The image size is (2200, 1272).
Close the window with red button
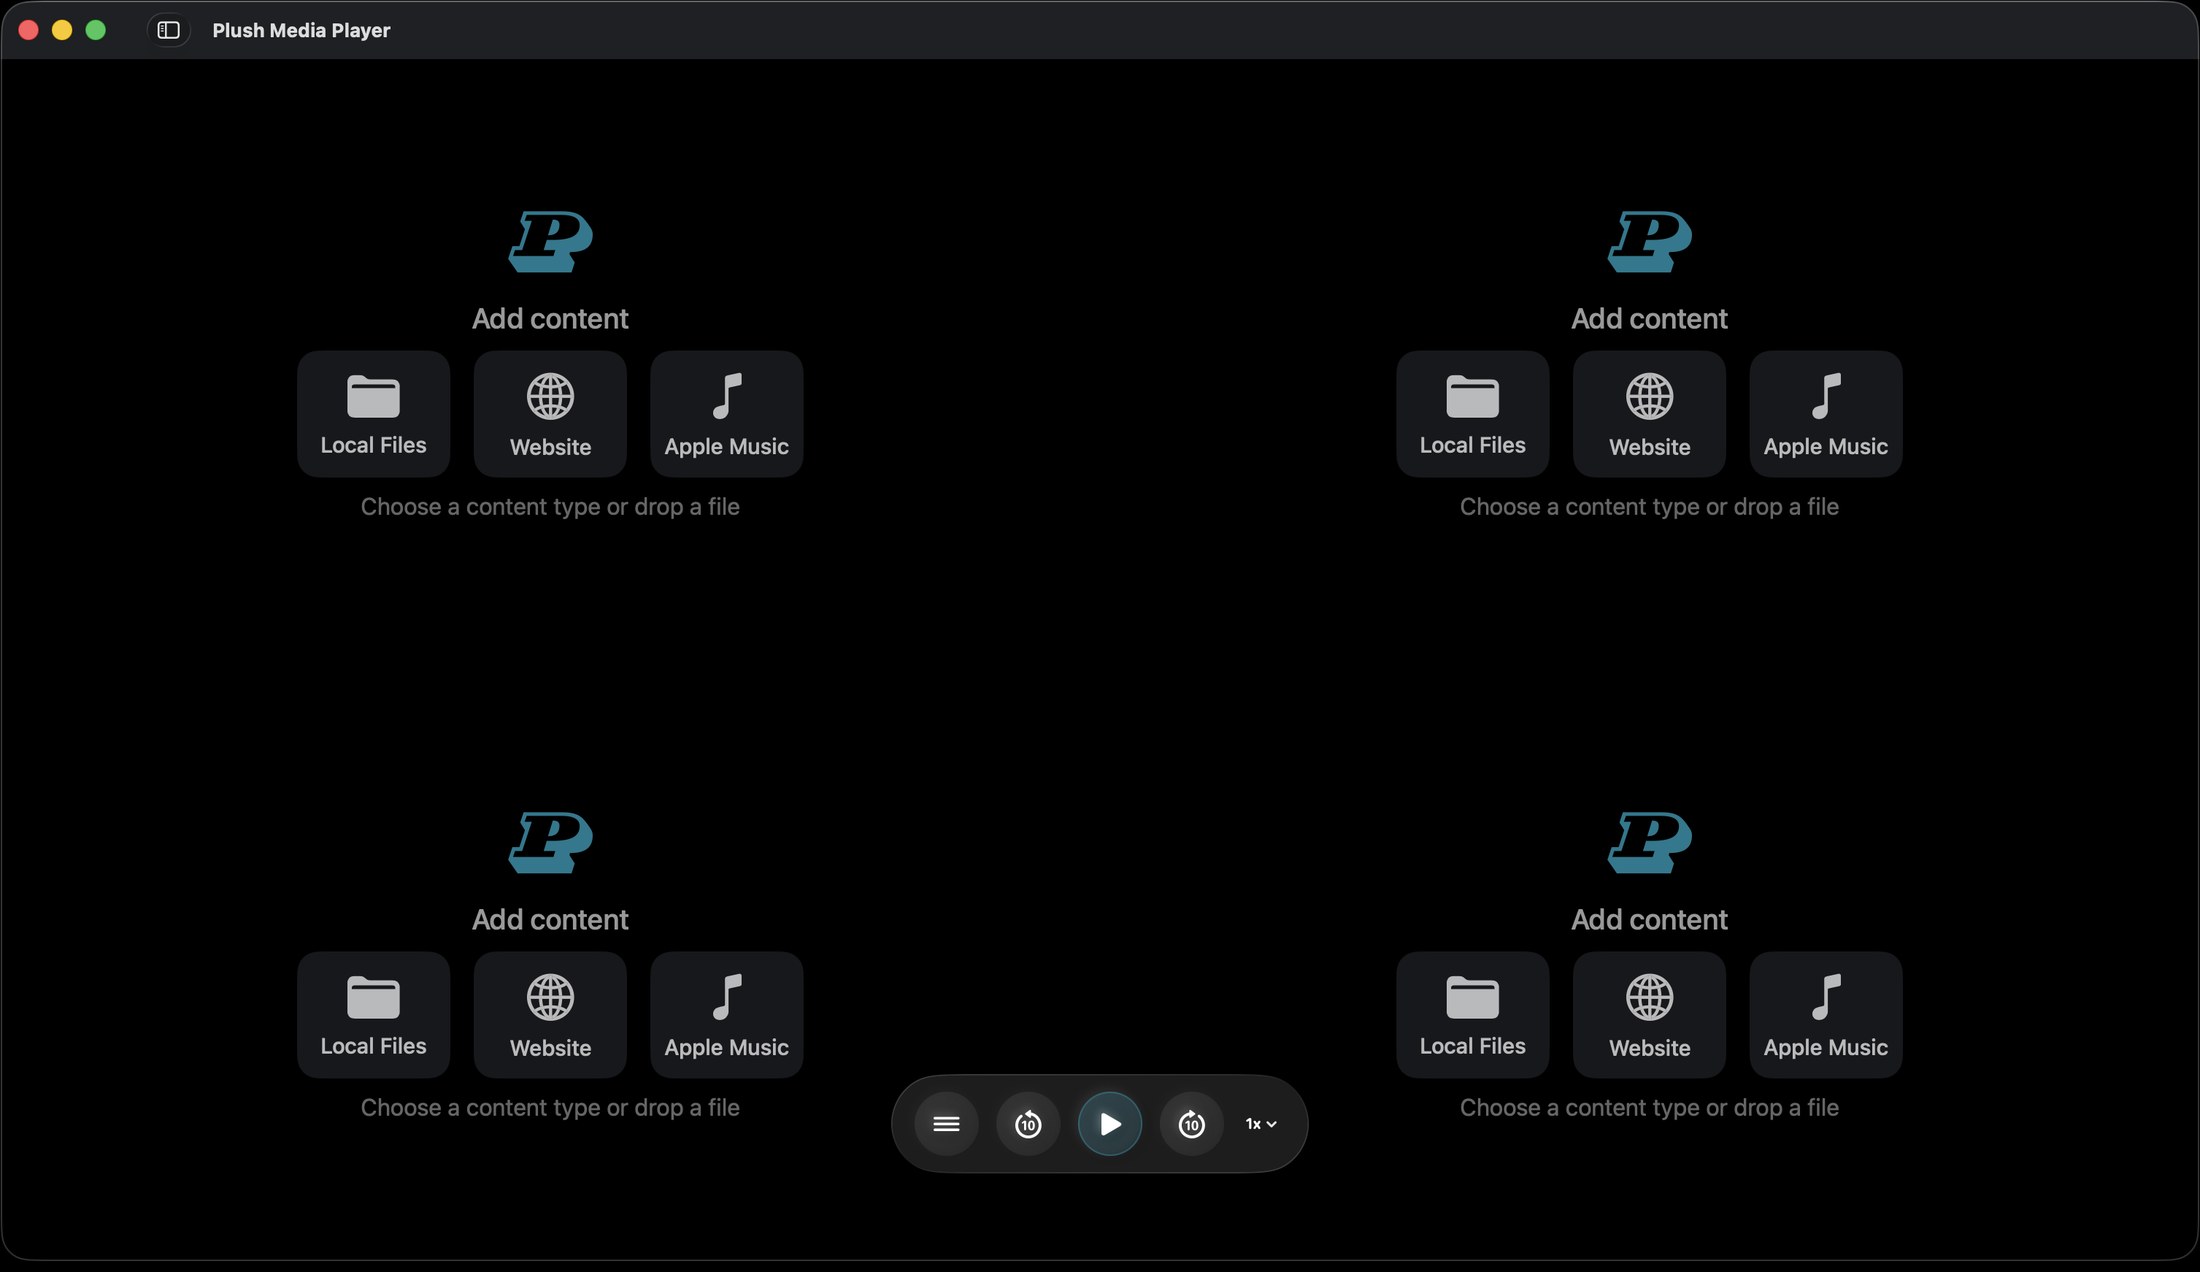(x=29, y=30)
